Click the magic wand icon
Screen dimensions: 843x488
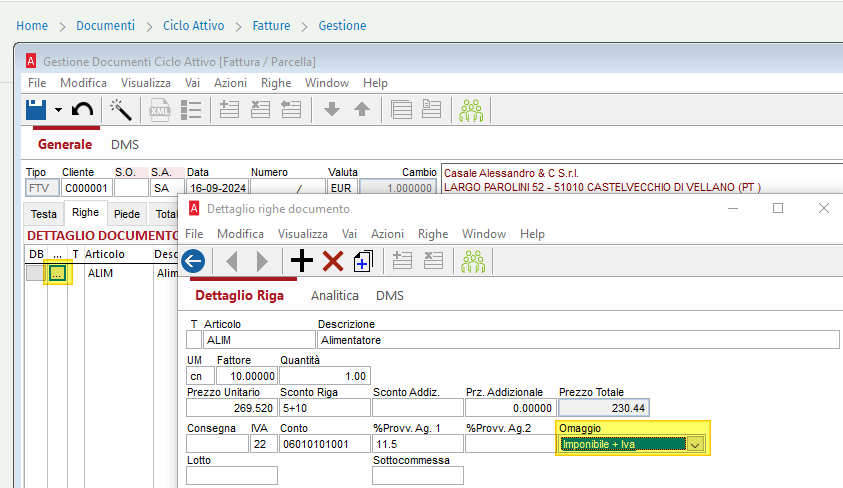pos(120,110)
